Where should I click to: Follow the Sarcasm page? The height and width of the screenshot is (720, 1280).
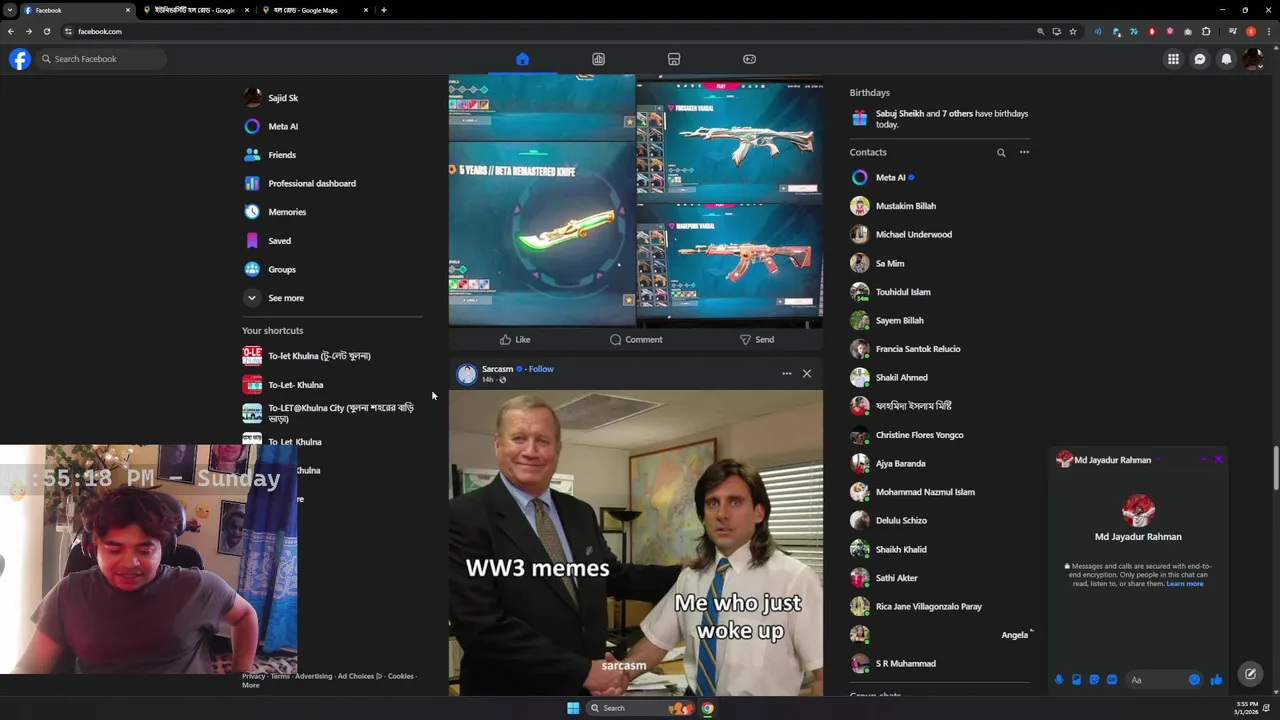click(541, 369)
